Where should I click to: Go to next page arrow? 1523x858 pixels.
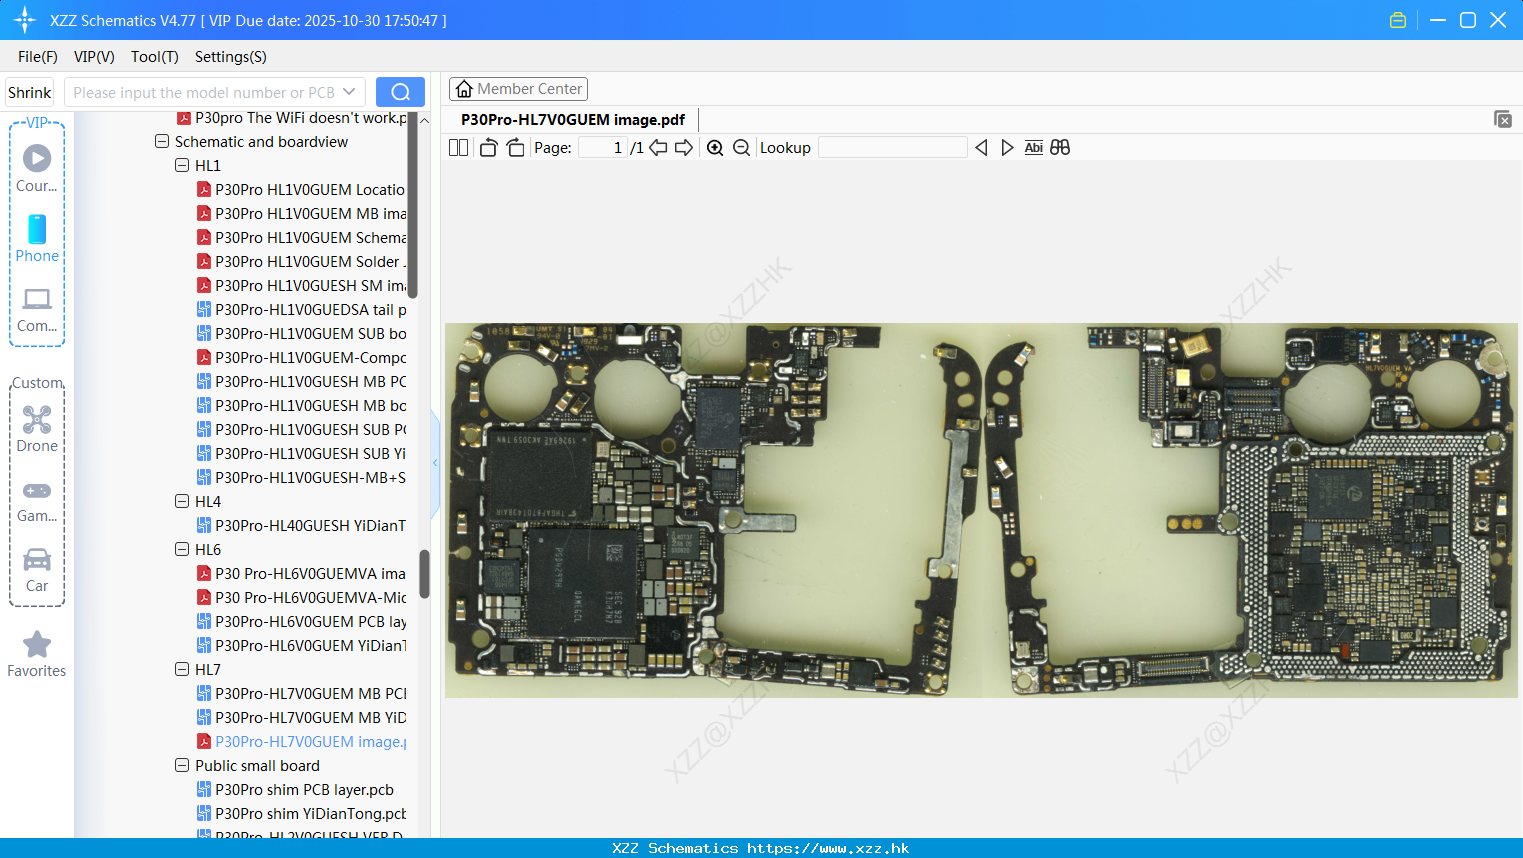[x=684, y=148]
